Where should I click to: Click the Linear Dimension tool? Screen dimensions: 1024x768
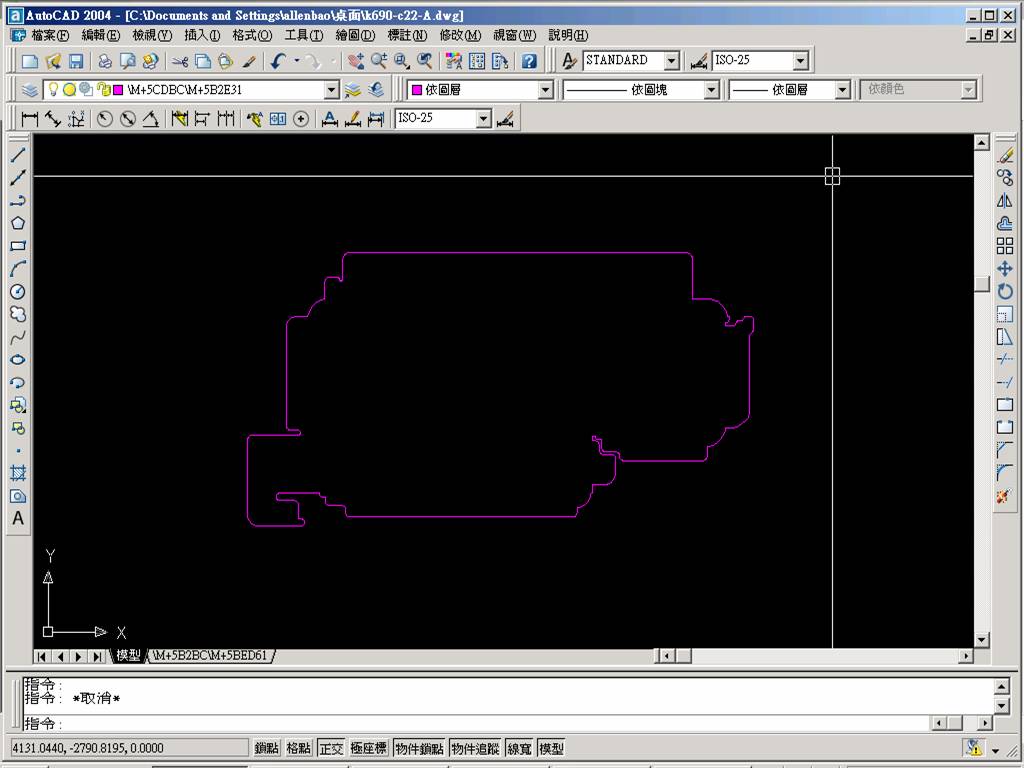[x=29, y=118]
